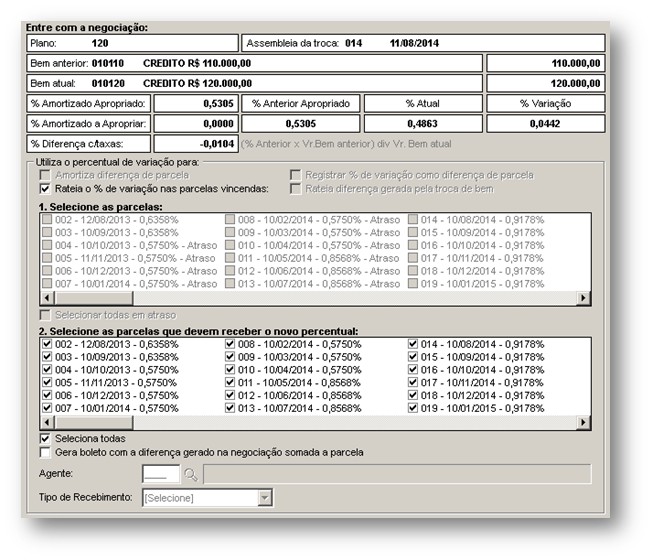The height and width of the screenshot is (560, 652).
Task: Uncheck parcela 008 - 10/02/2014 in list 2
Action: tap(230, 344)
